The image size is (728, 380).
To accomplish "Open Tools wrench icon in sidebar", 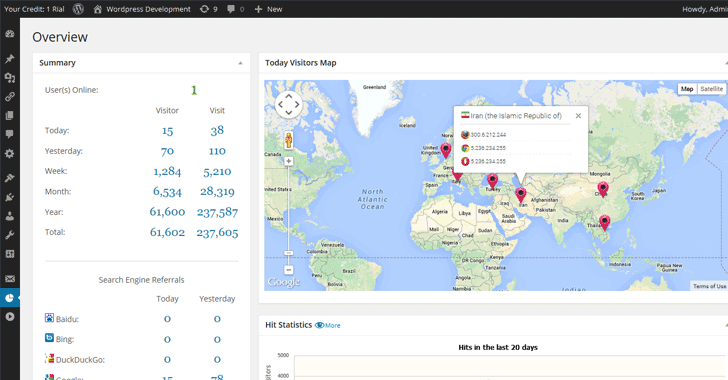I will tap(9, 235).
